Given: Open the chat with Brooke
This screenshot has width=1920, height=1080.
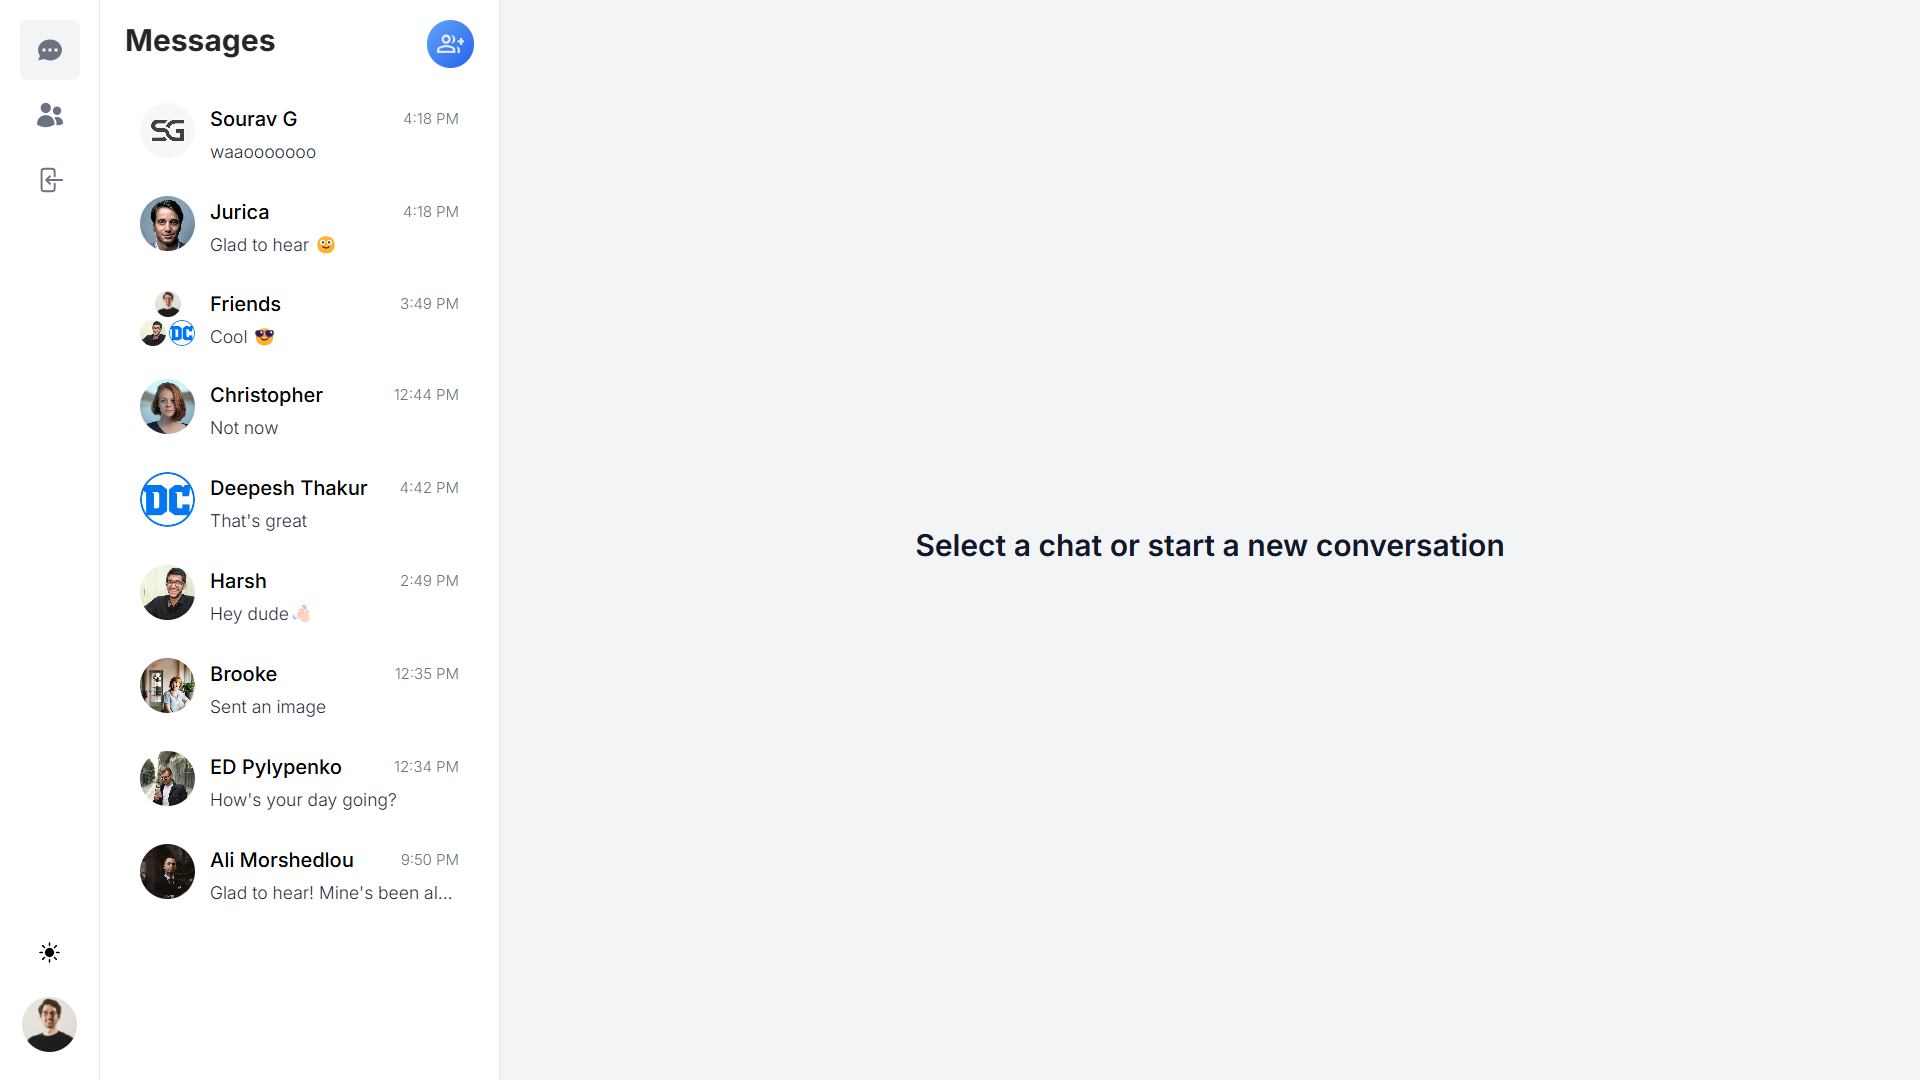Looking at the screenshot, I should coord(299,686).
